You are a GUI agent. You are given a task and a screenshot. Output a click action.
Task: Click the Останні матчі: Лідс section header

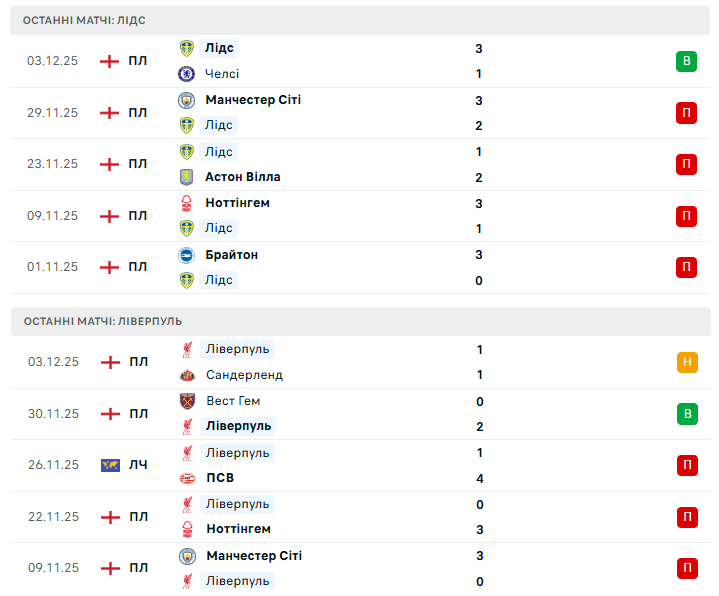pos(360,20)
